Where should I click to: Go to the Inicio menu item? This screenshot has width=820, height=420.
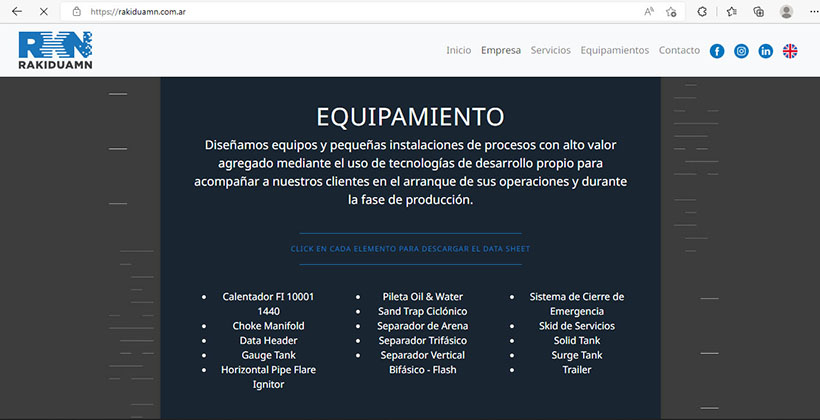tap(458, 50)
